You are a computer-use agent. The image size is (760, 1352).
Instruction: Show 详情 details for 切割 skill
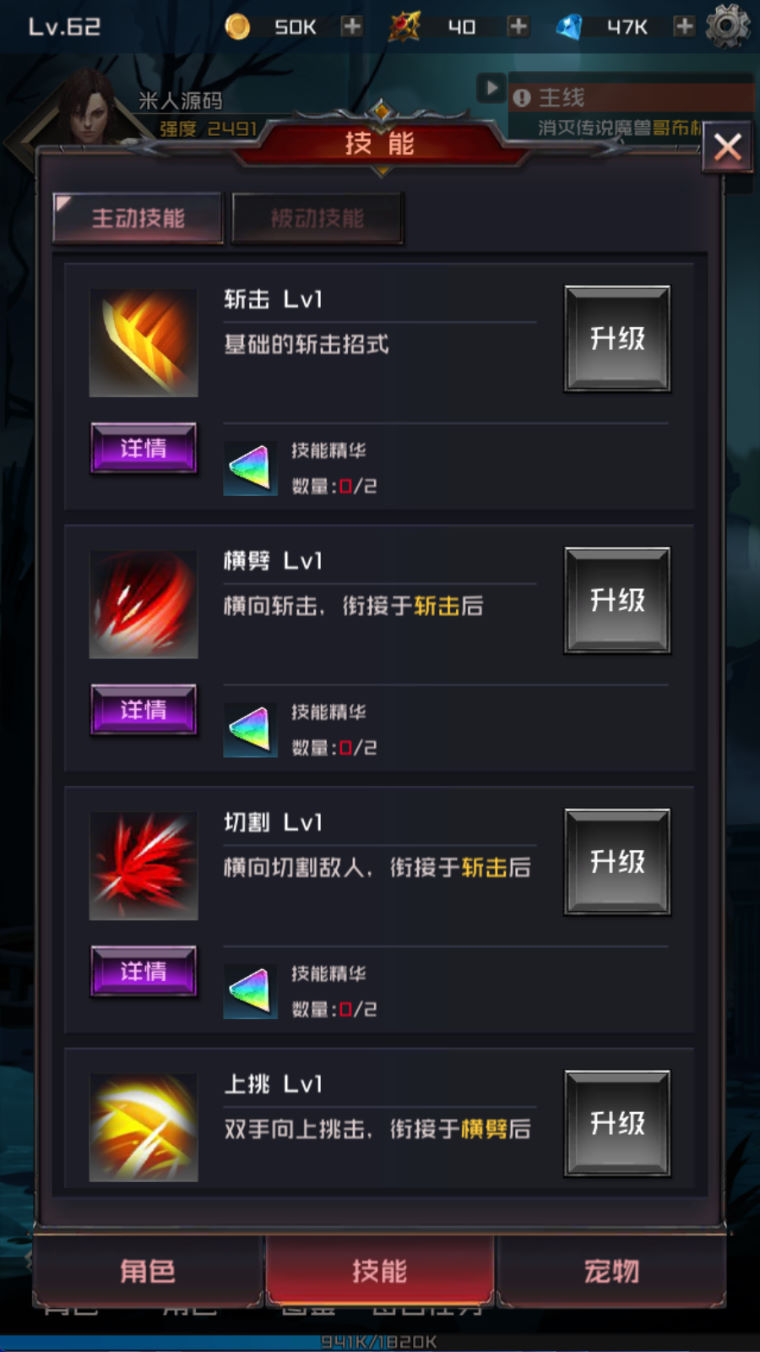pyautogui.click(x=143, y=971)
